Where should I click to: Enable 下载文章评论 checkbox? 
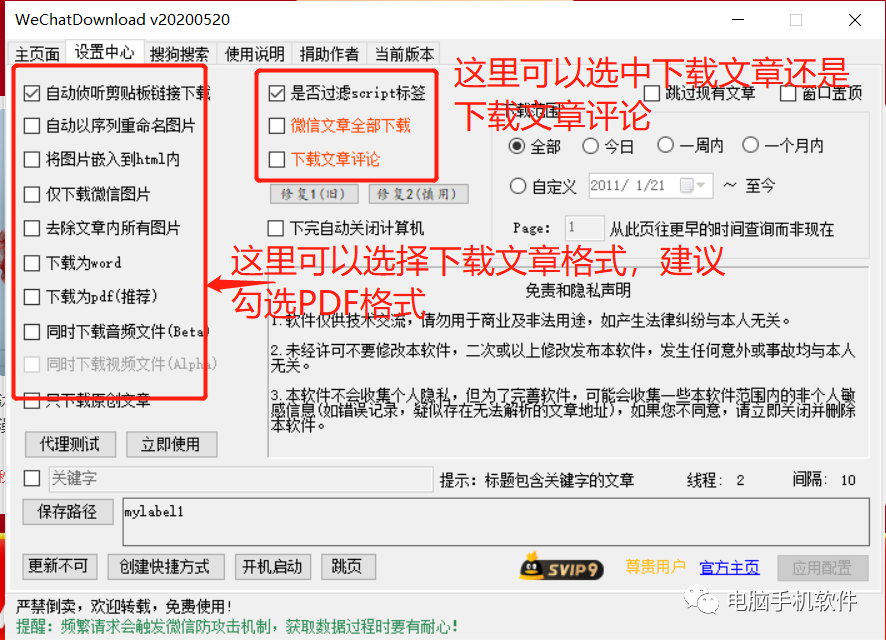point(277,160)
